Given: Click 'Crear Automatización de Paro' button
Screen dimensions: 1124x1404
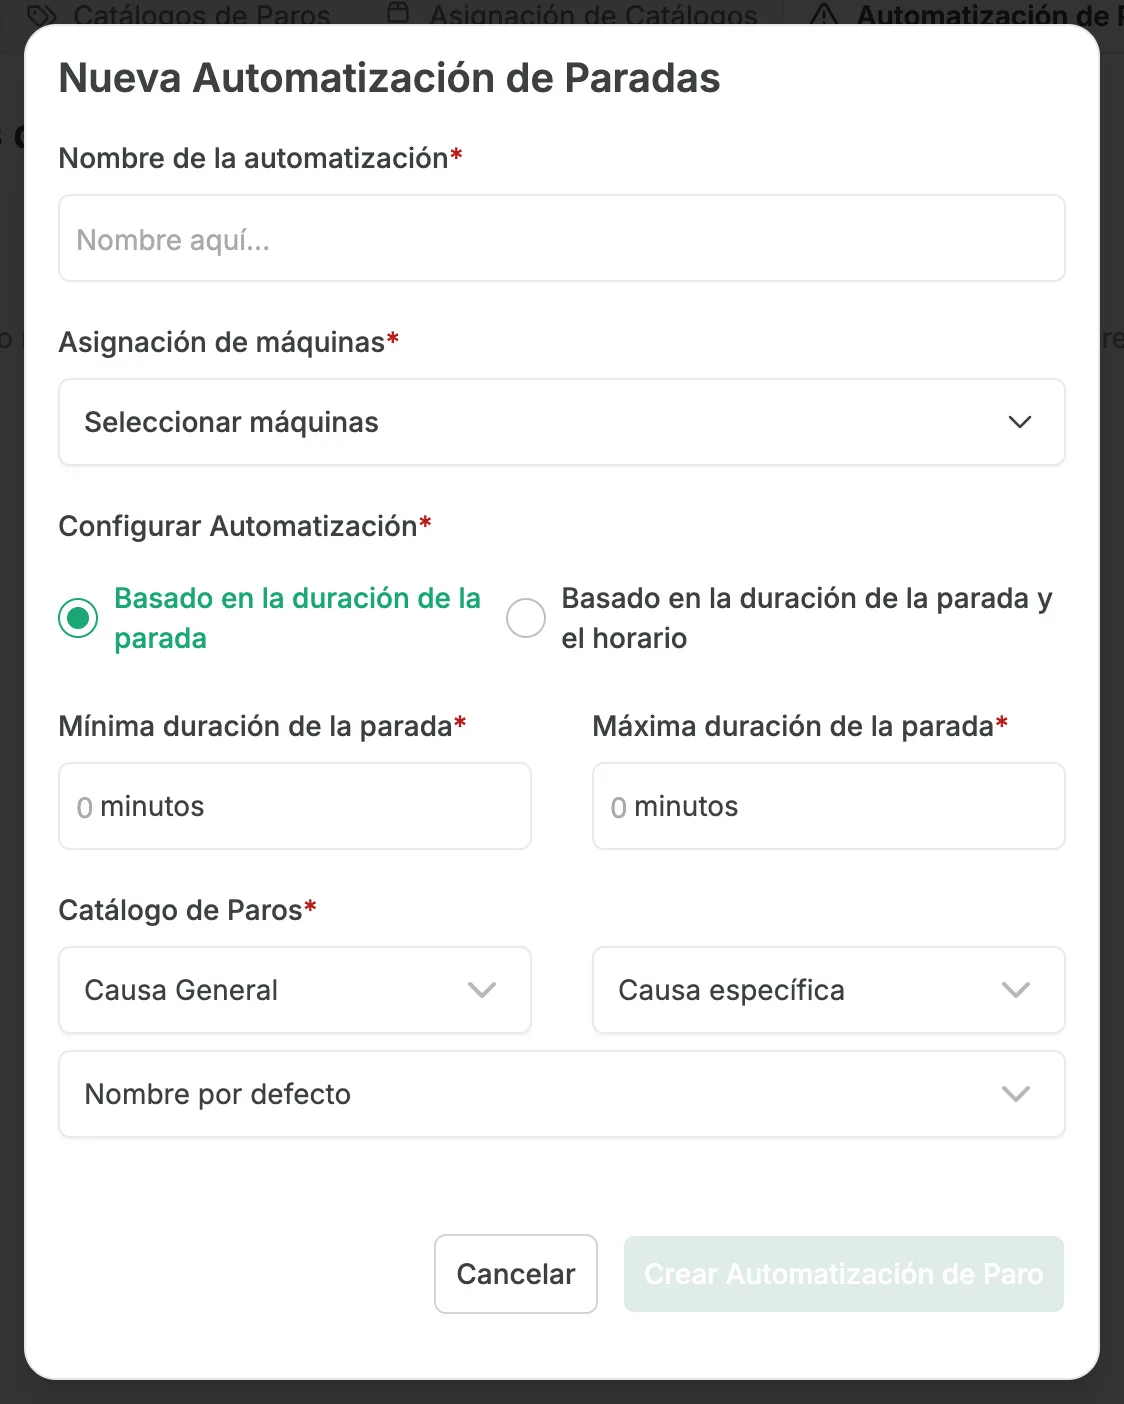Looking at the screenshot, I should [x=844, y=1274].
